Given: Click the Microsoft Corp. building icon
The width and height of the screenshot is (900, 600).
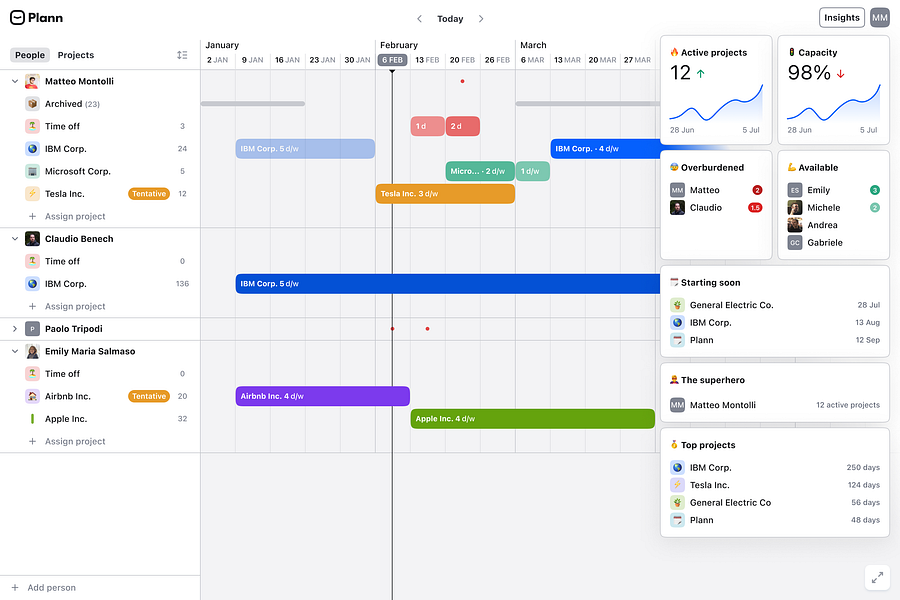Looking at the screenshot, I should 32,171.
